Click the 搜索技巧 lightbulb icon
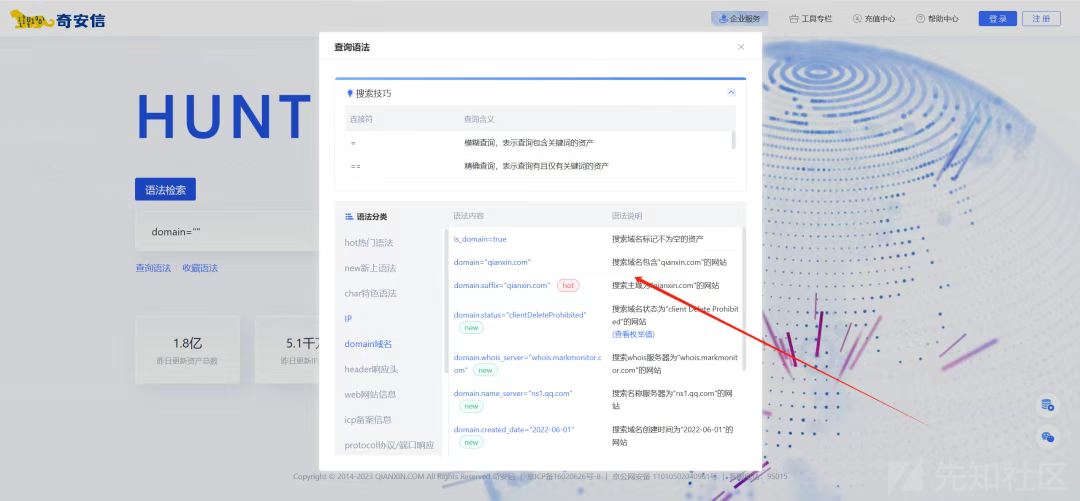Screen dimensions: 1080x501 [350, 93]
